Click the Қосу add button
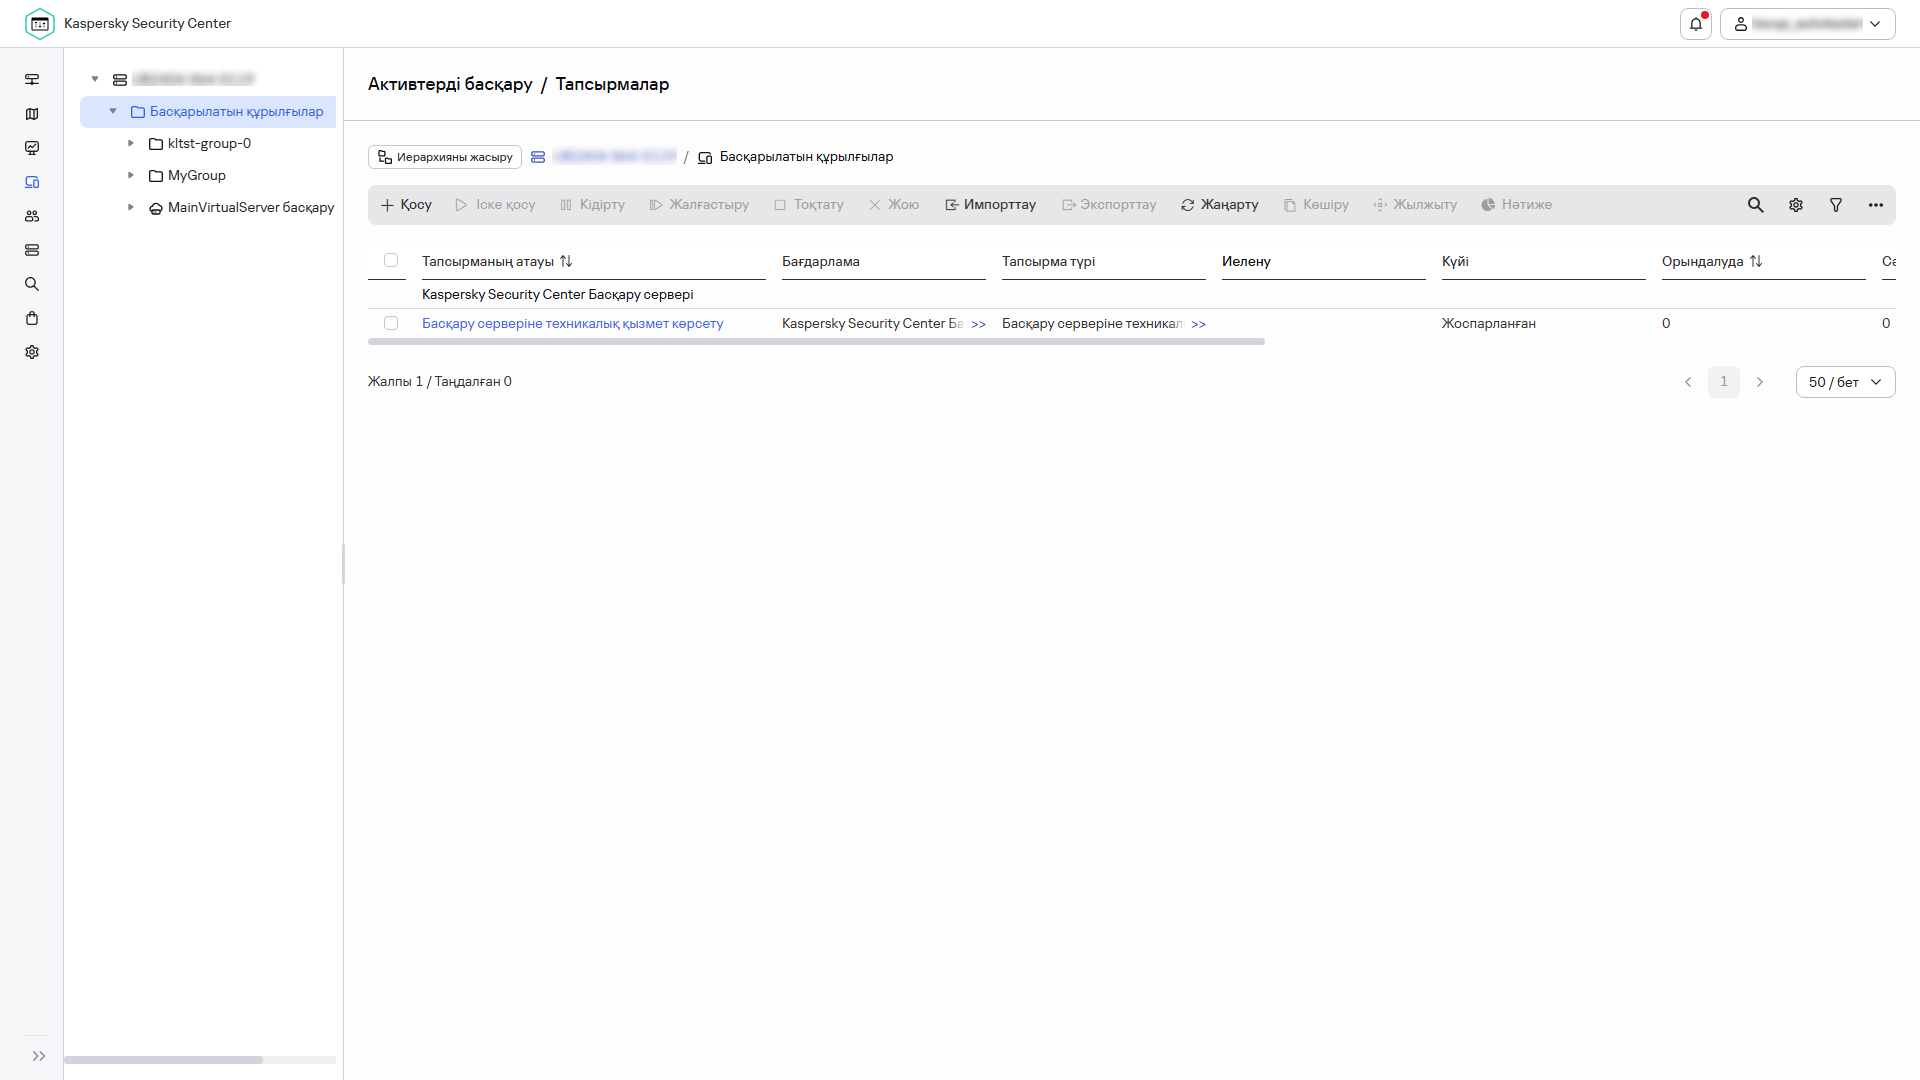 coord(406,205)
